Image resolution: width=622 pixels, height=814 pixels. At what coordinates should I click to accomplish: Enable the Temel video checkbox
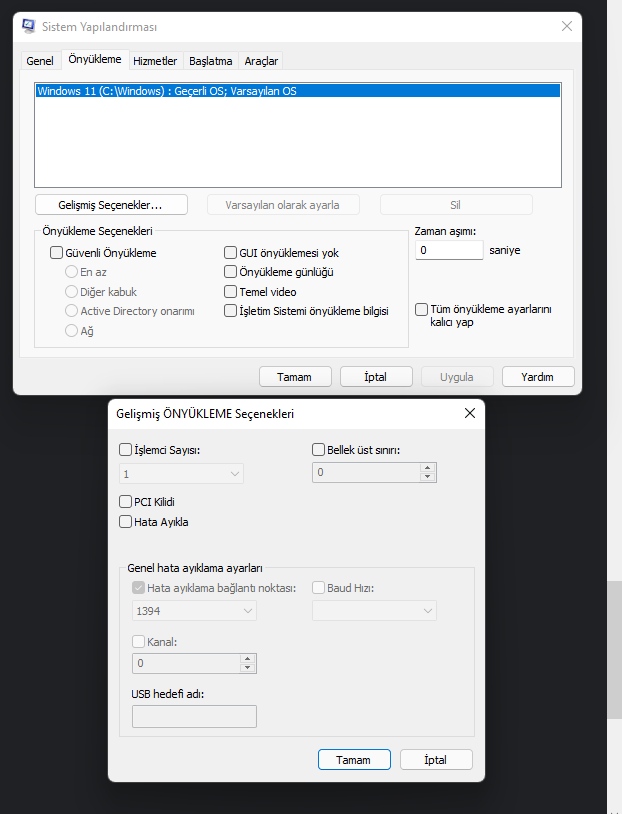tap(230, 291)
